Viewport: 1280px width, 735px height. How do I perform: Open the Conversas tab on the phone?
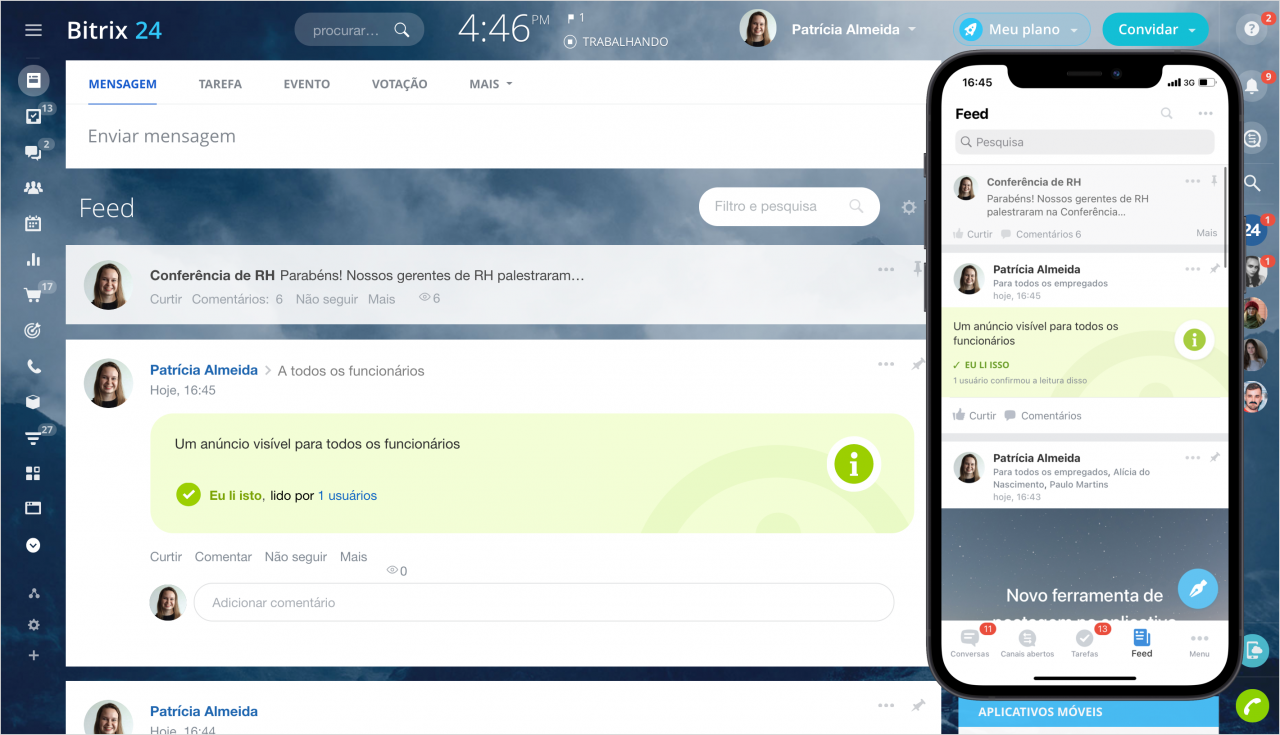tap(969, 643)
